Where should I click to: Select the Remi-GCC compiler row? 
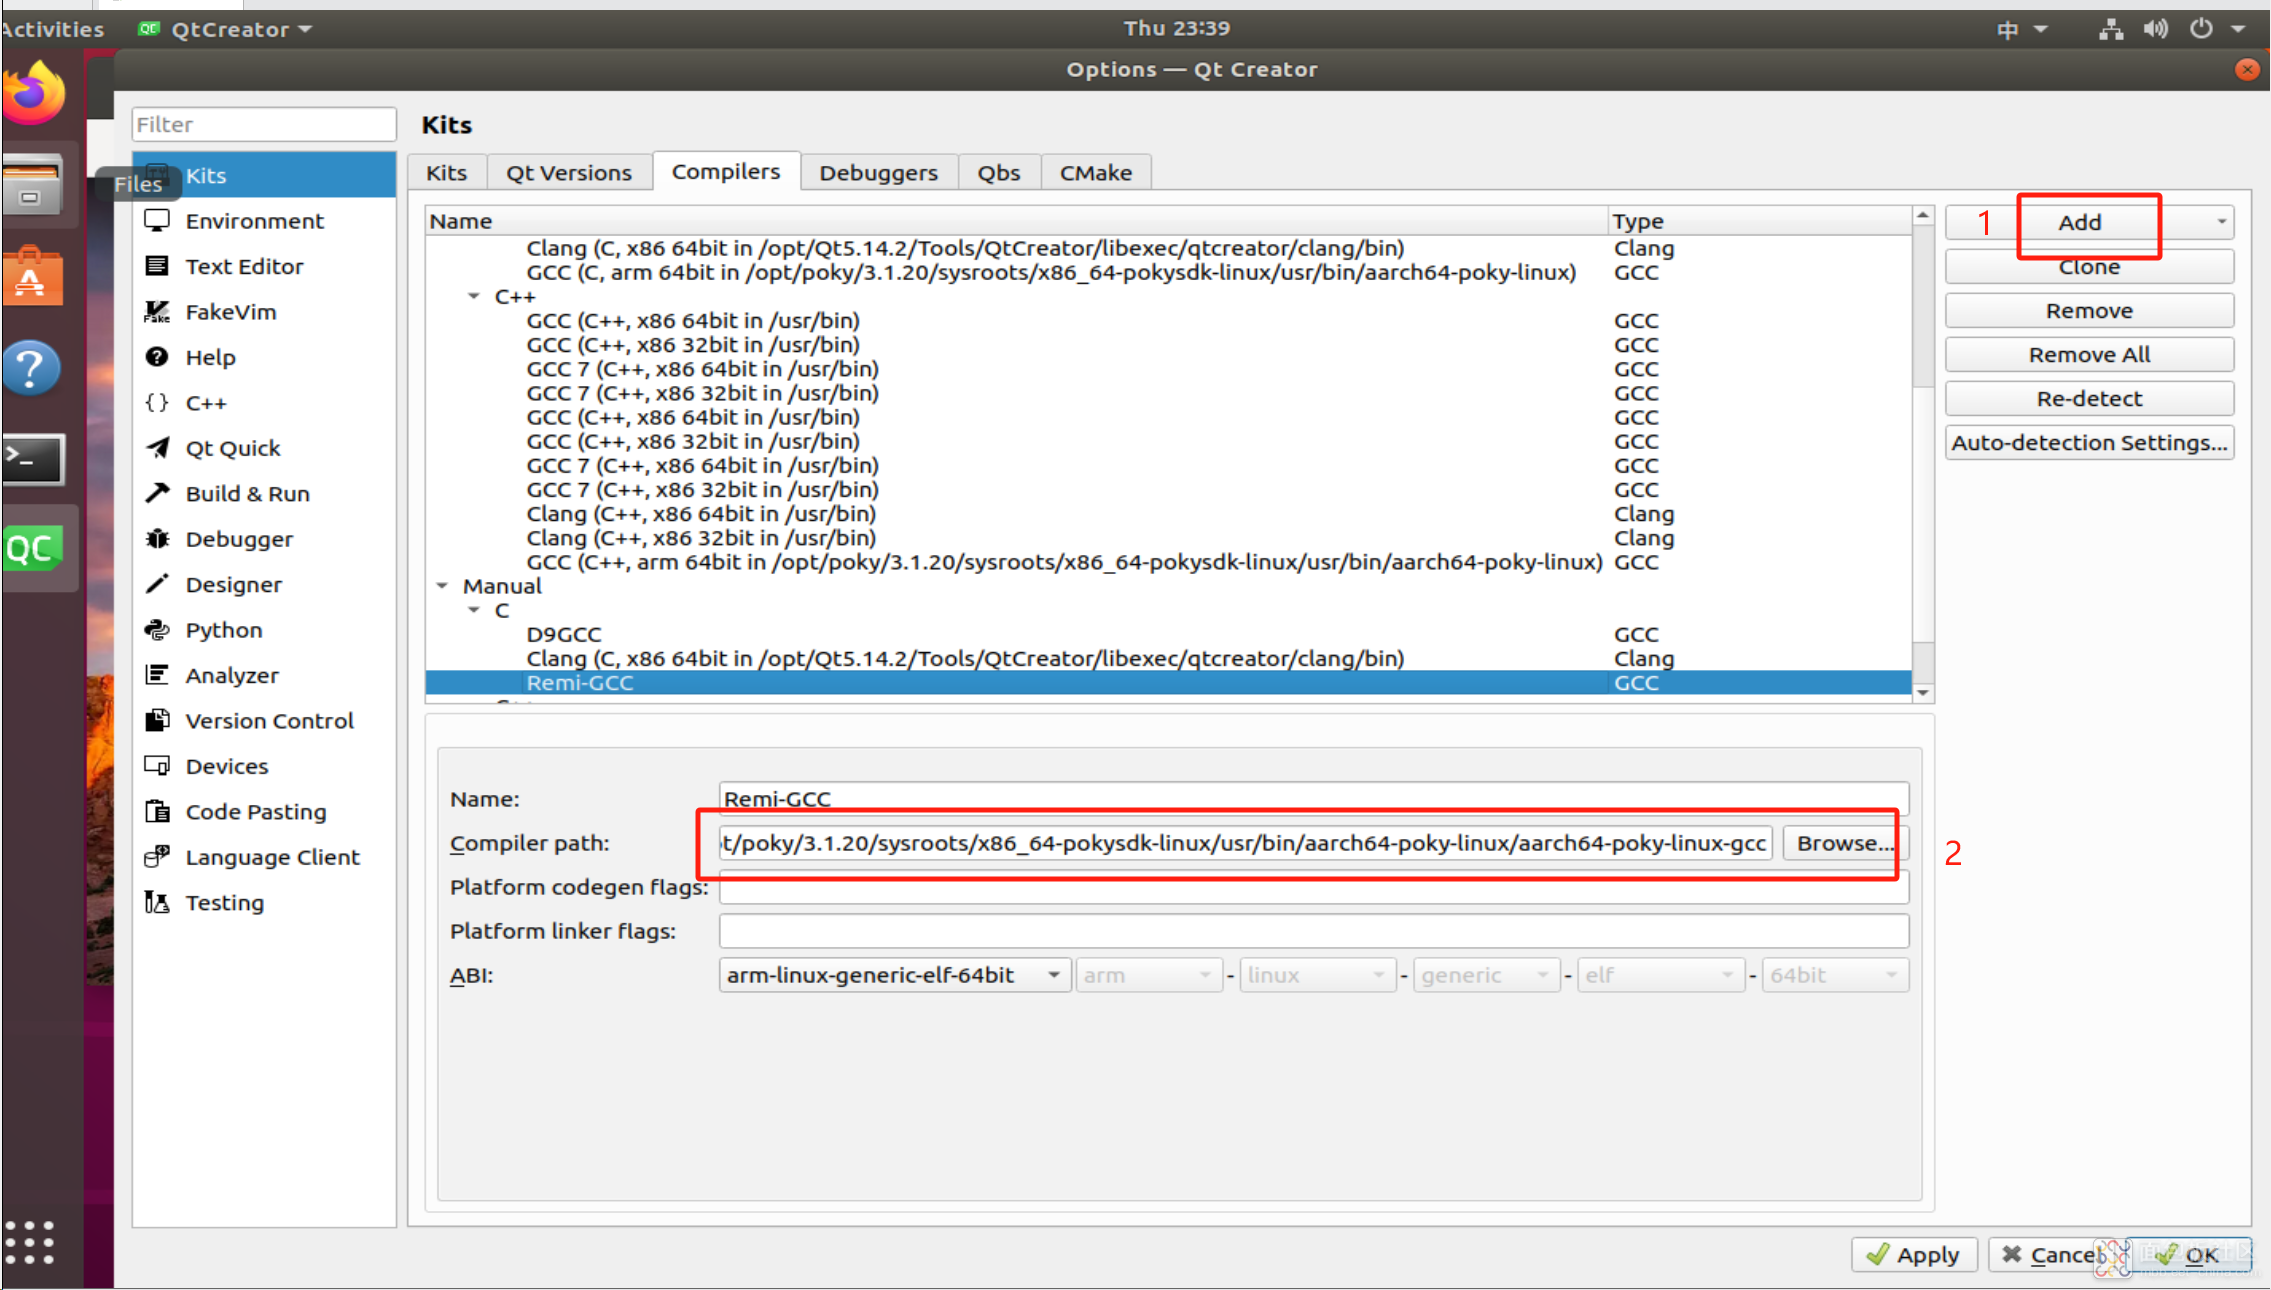[1168, 683]
